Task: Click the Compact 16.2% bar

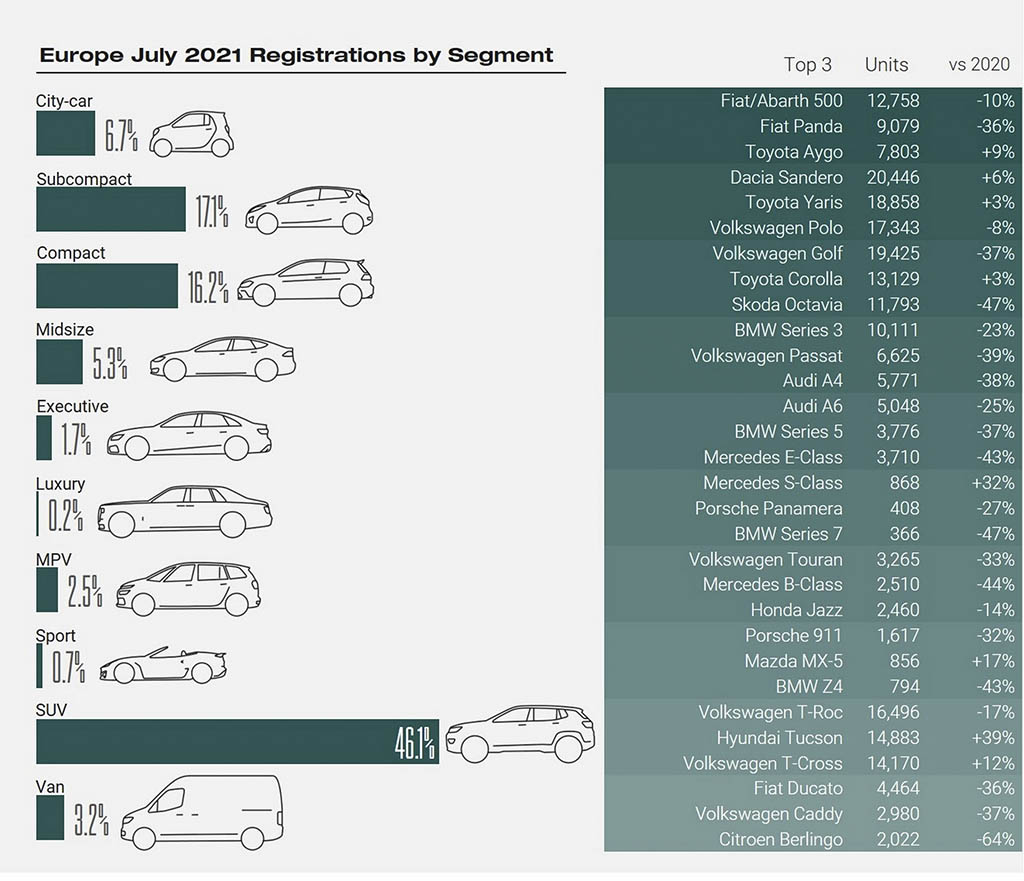Action: pos(107,285)
